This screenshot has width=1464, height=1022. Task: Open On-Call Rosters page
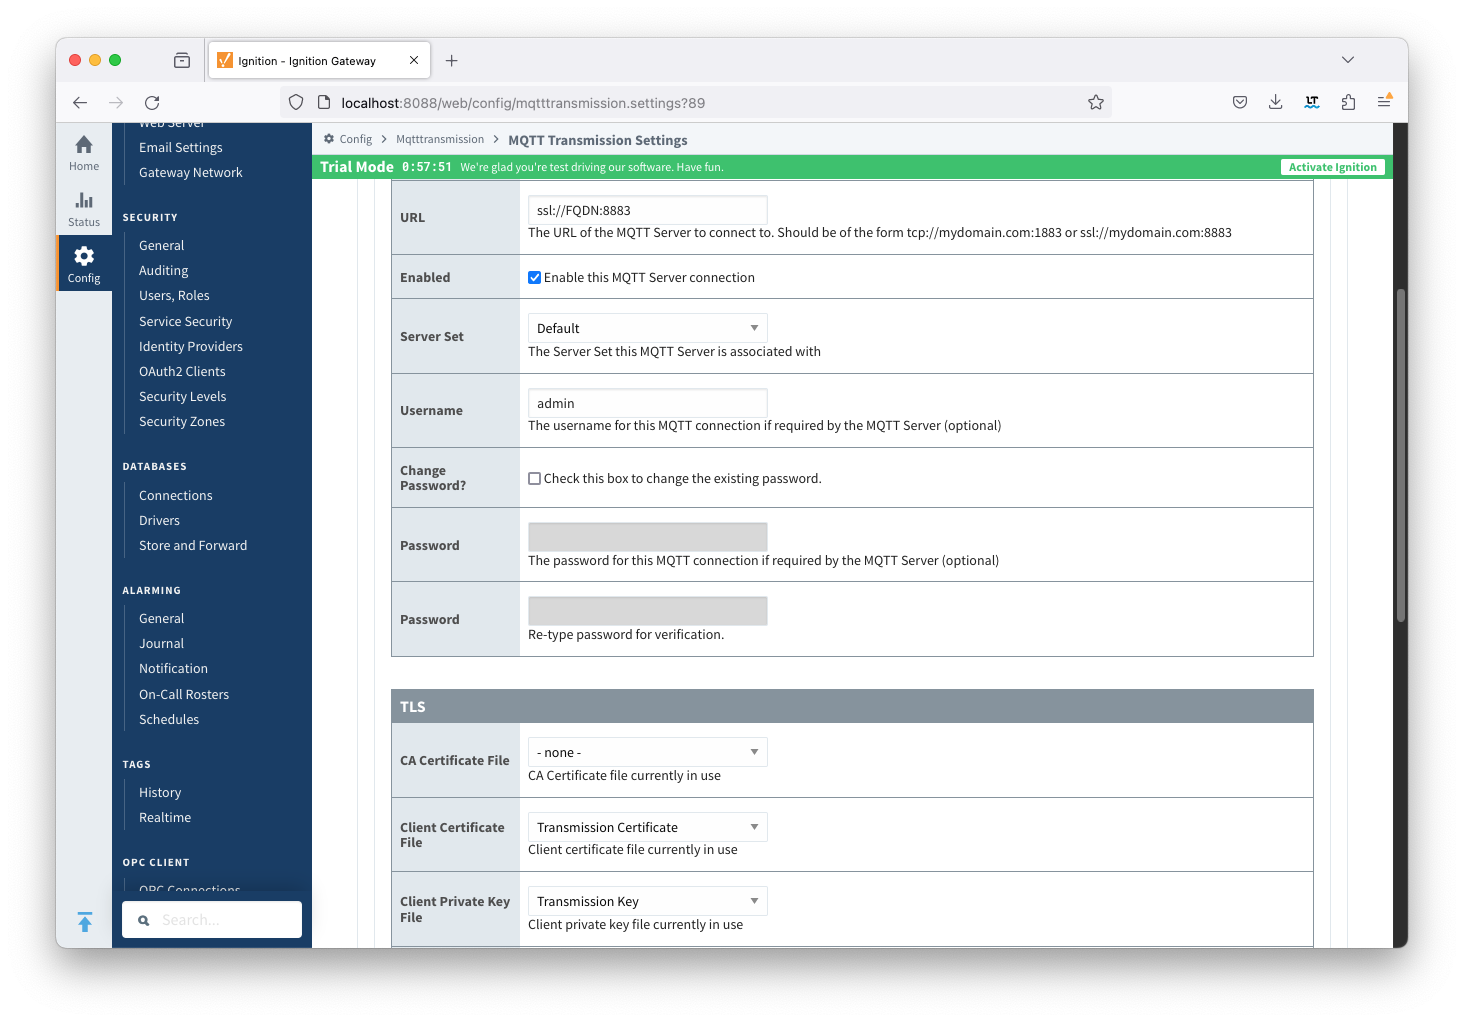click(184, 694)
